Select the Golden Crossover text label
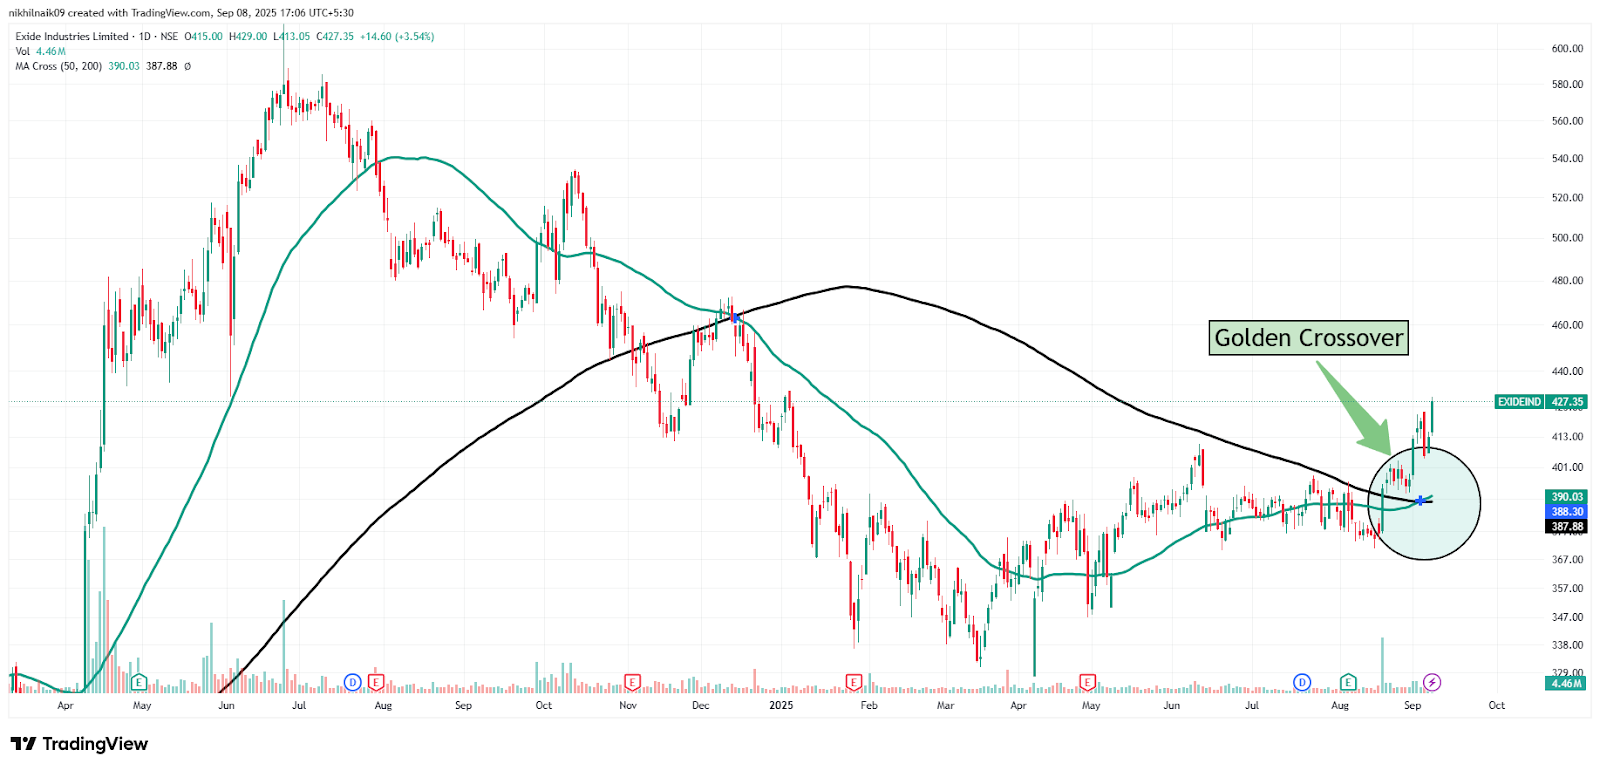Viewport: 1600px width, 770px height. pos(1308,338)
